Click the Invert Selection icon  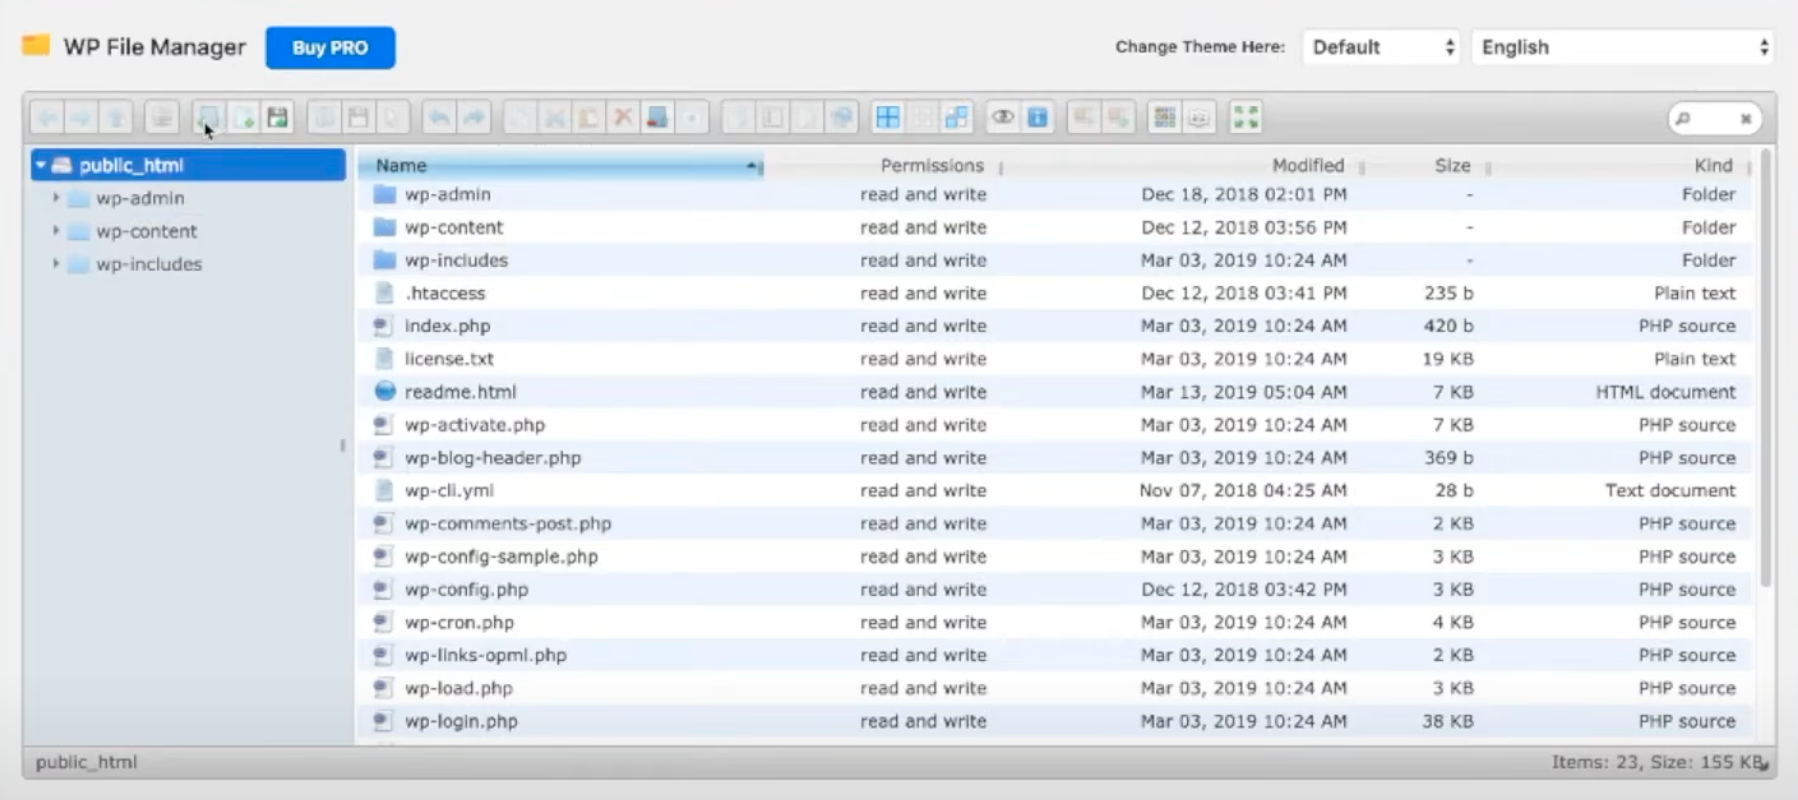pyautogui.click(x=957, y=118)
